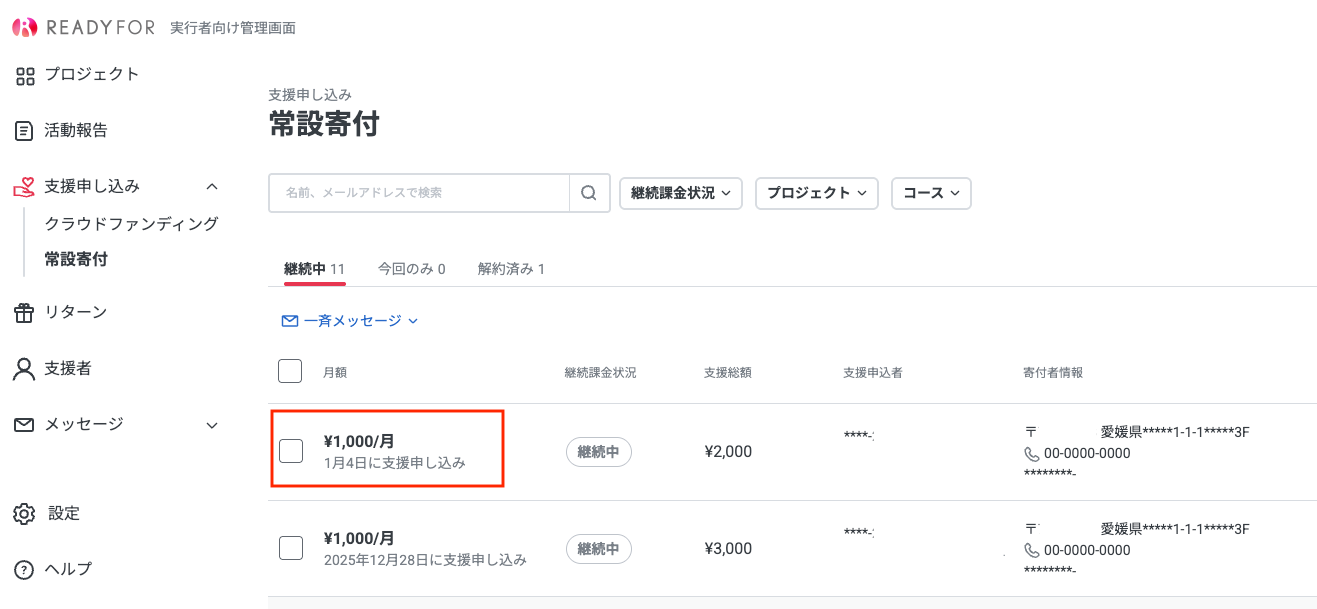Switch to the 継続中 11 tab

click(314, 269)
